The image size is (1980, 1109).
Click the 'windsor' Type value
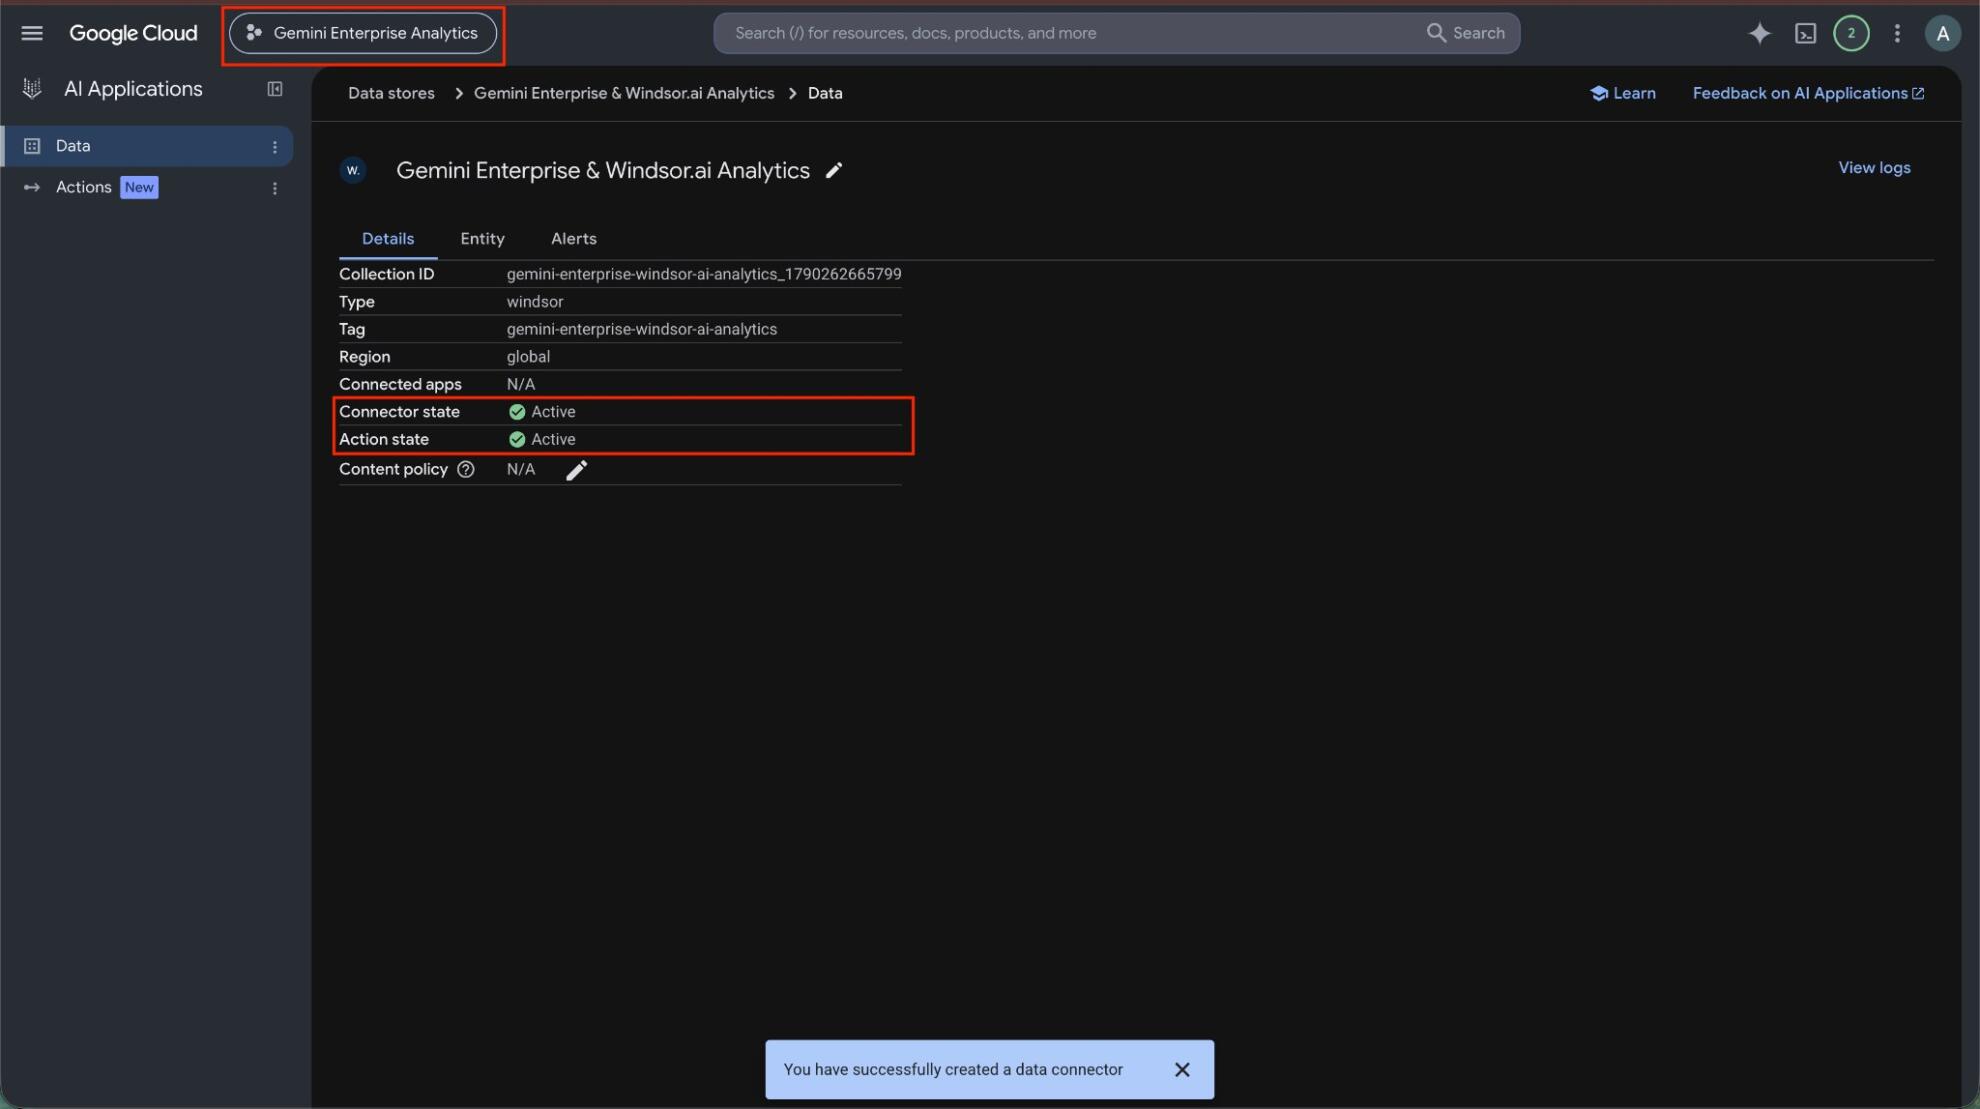(535, 302)
